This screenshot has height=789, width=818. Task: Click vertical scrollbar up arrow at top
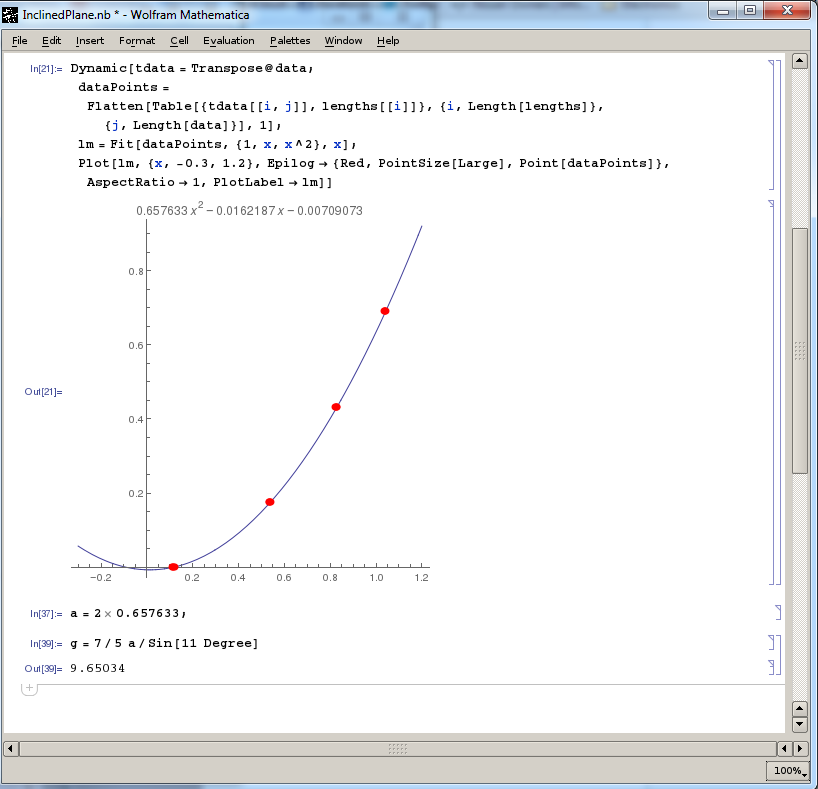coord(799,61)
